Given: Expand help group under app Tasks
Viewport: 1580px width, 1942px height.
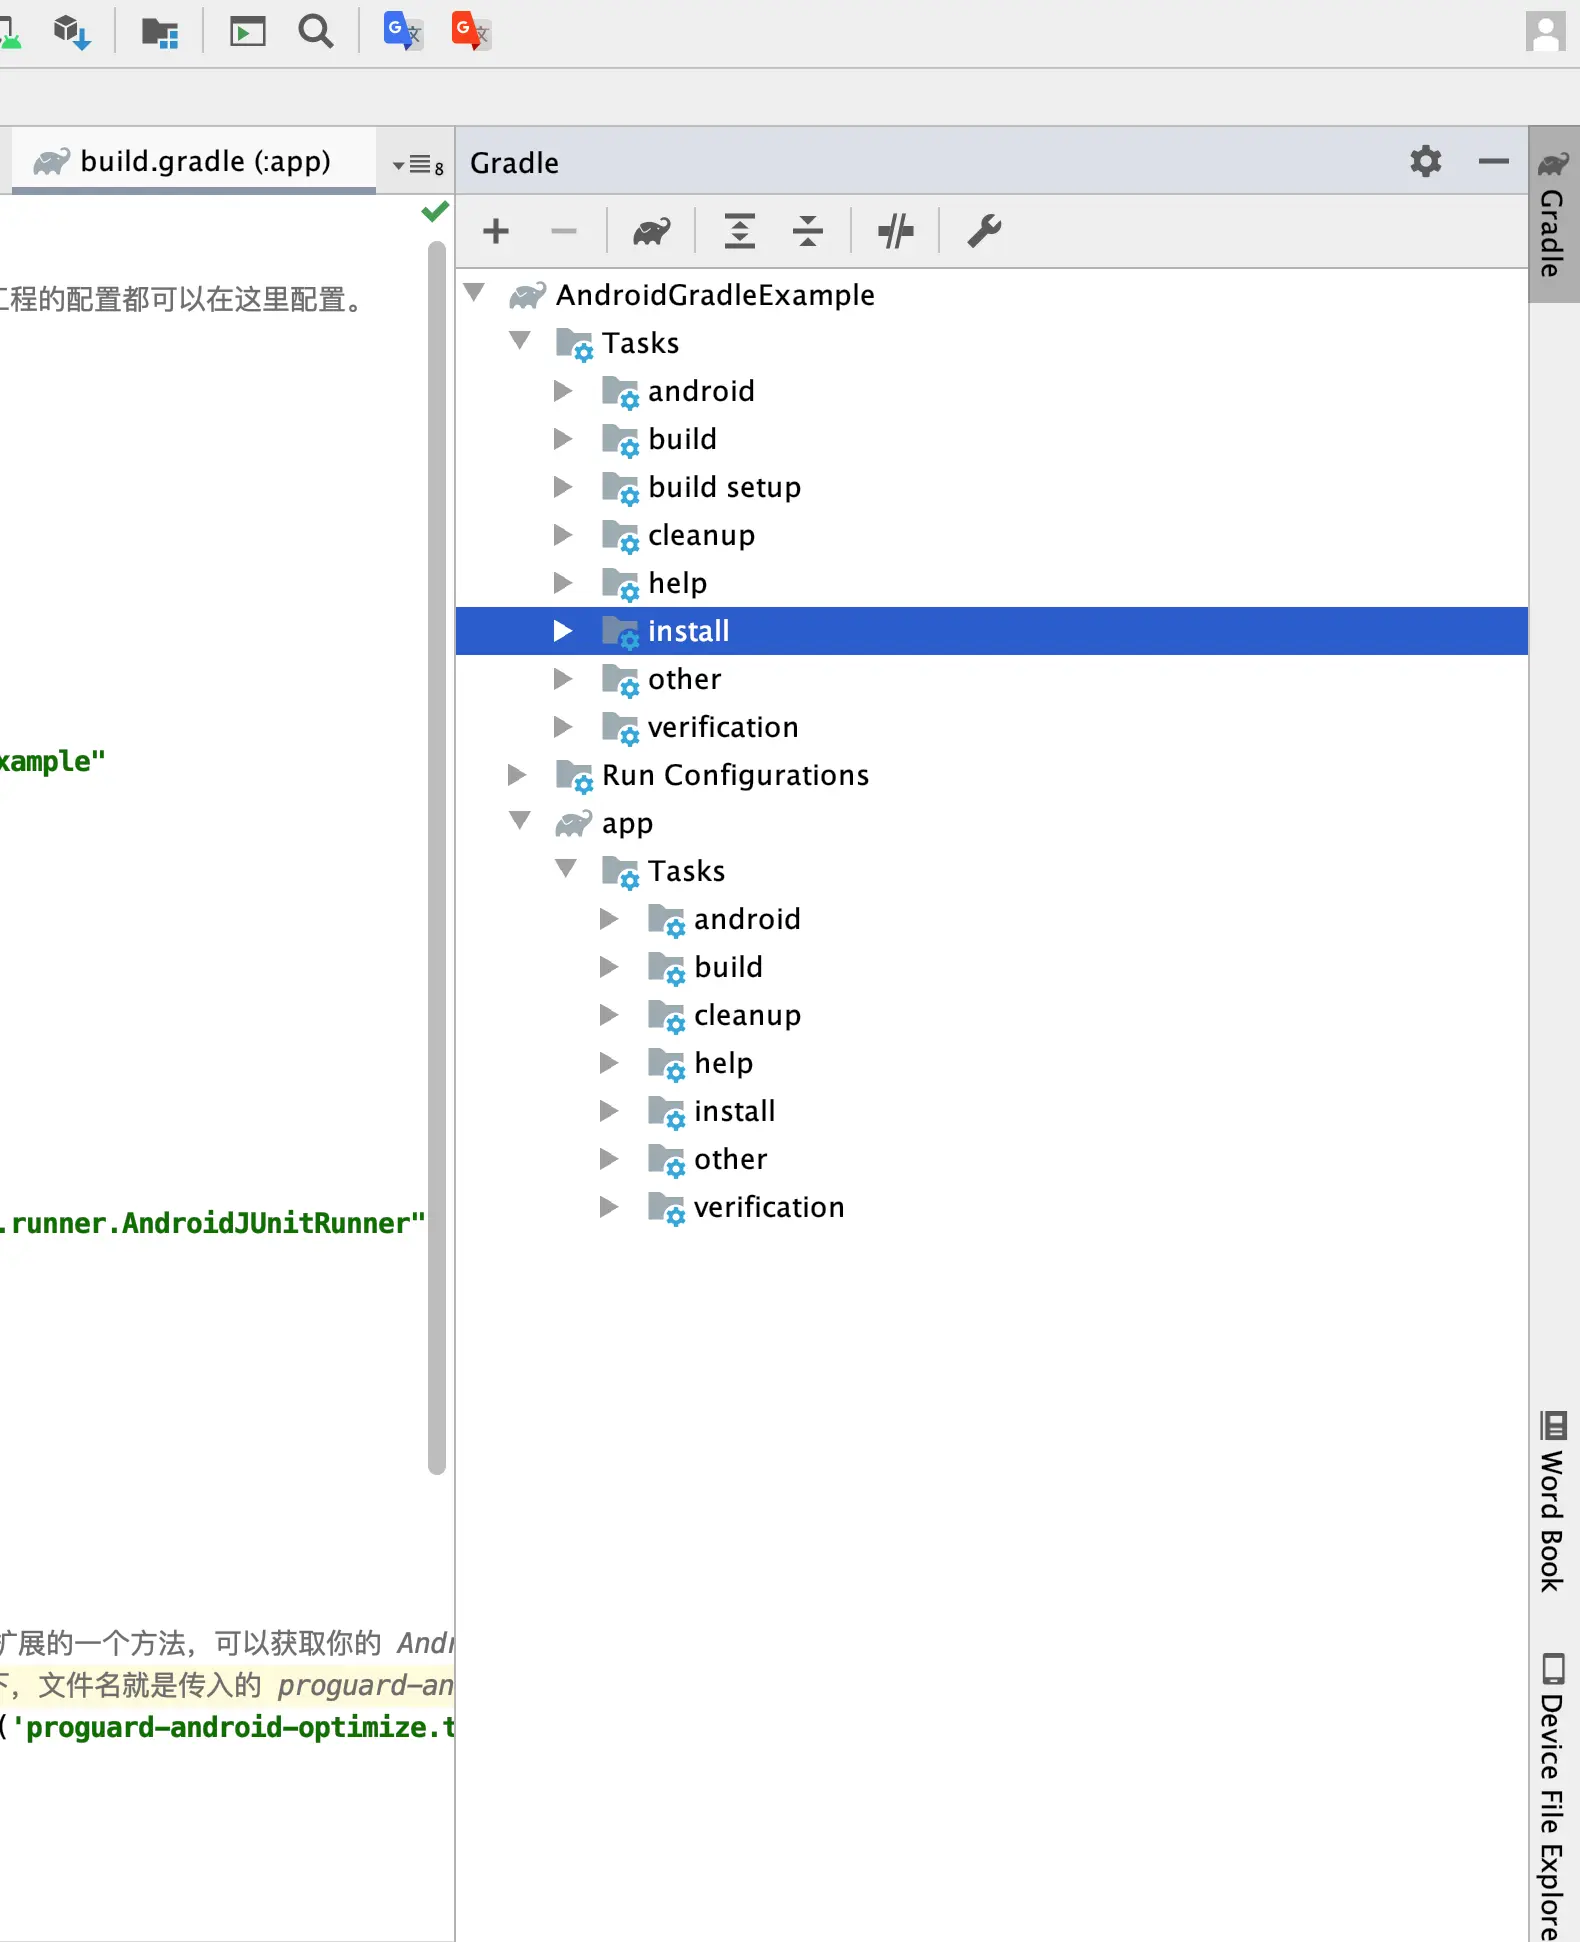Looking at the screenshot, I should click(x=609, y=1062).
